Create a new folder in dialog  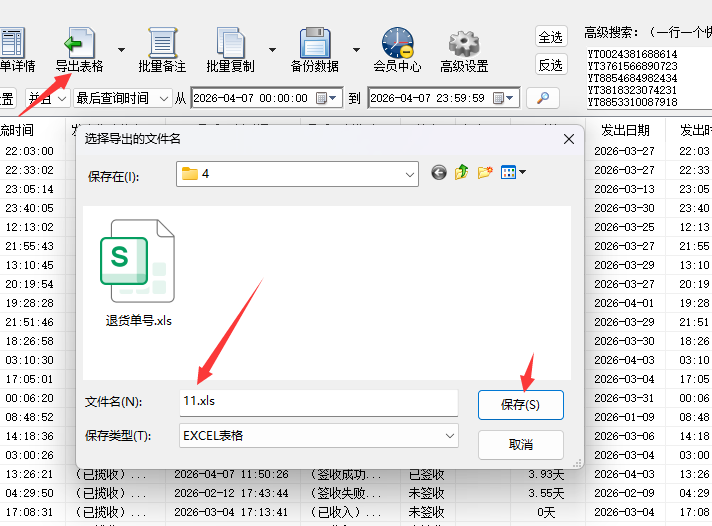pyautogui.click(x=485, y=173)
